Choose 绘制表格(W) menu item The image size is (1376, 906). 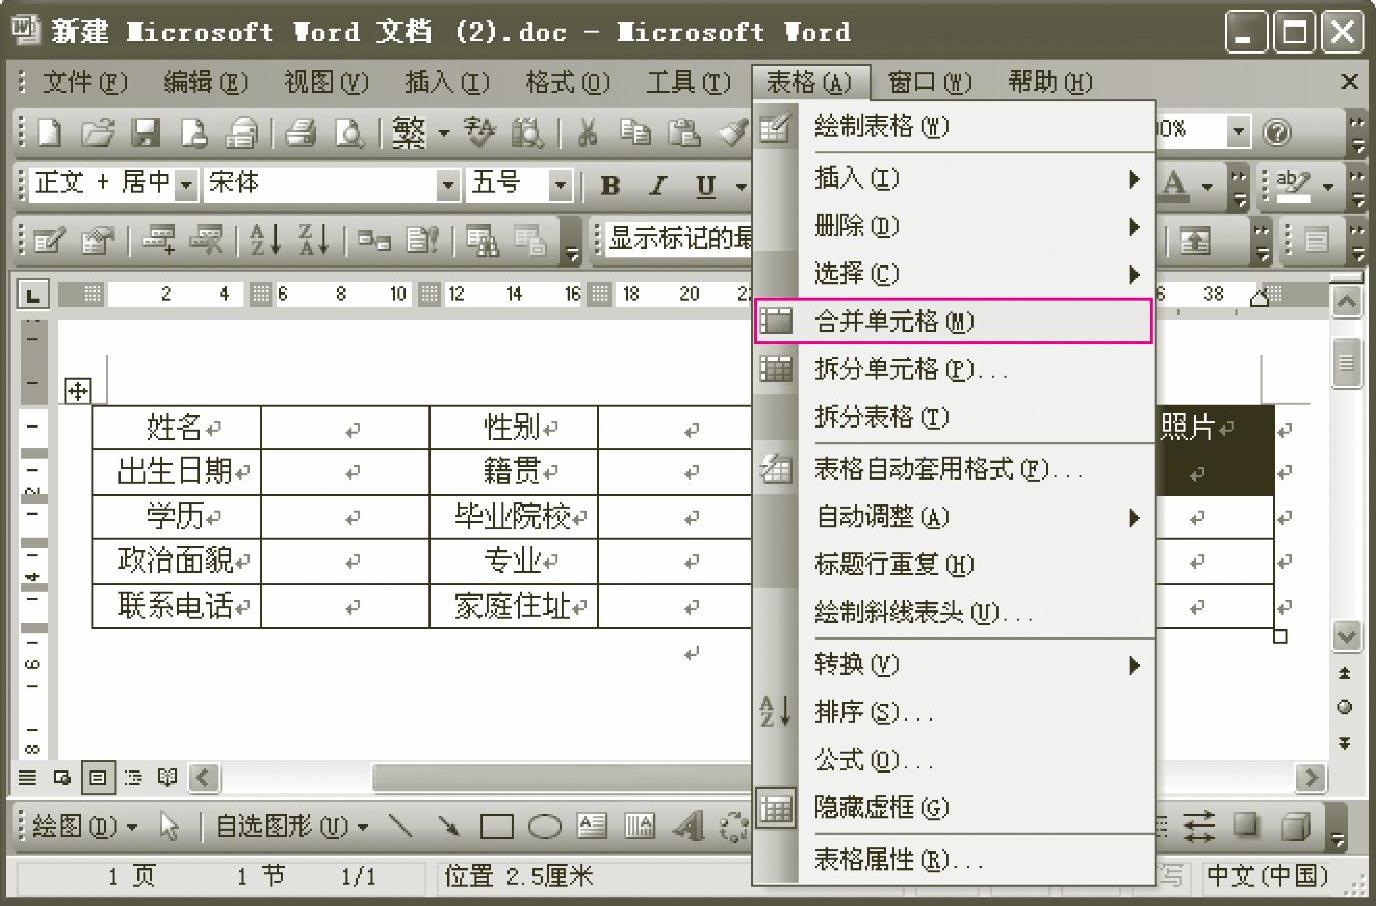954,127
